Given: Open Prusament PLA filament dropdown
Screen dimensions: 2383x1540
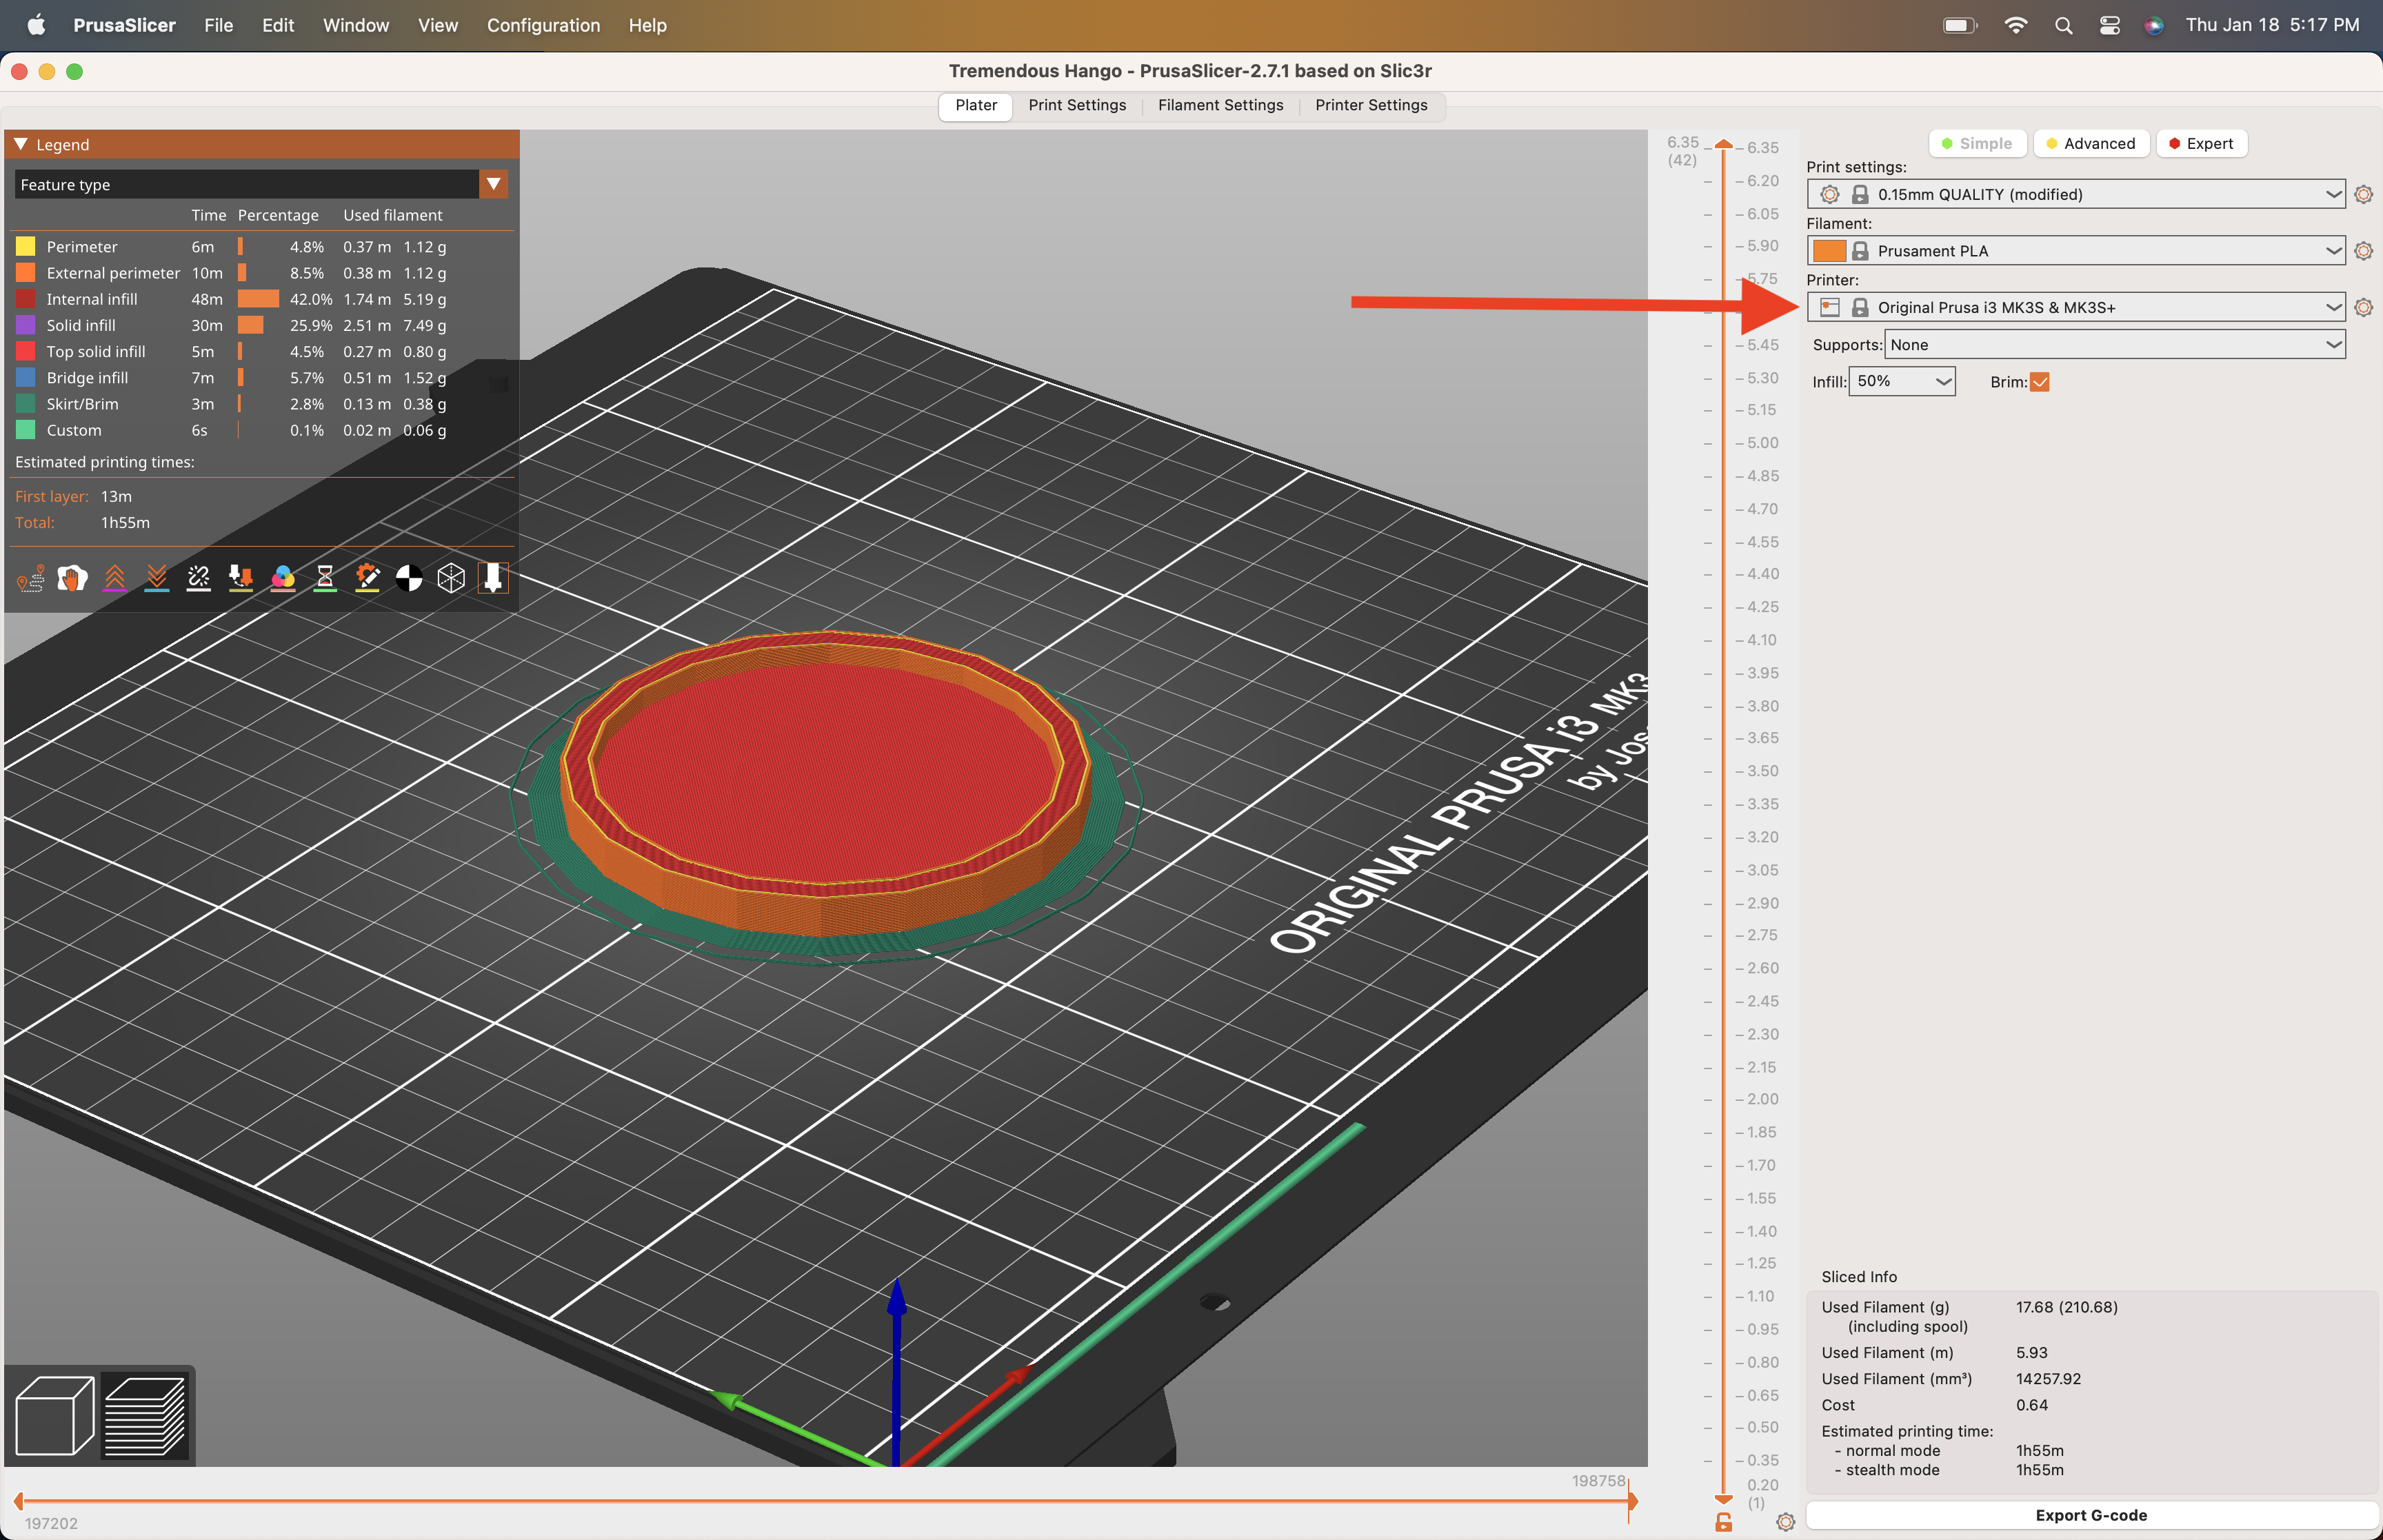Looking at the screenshot, I should [2076, 251].
